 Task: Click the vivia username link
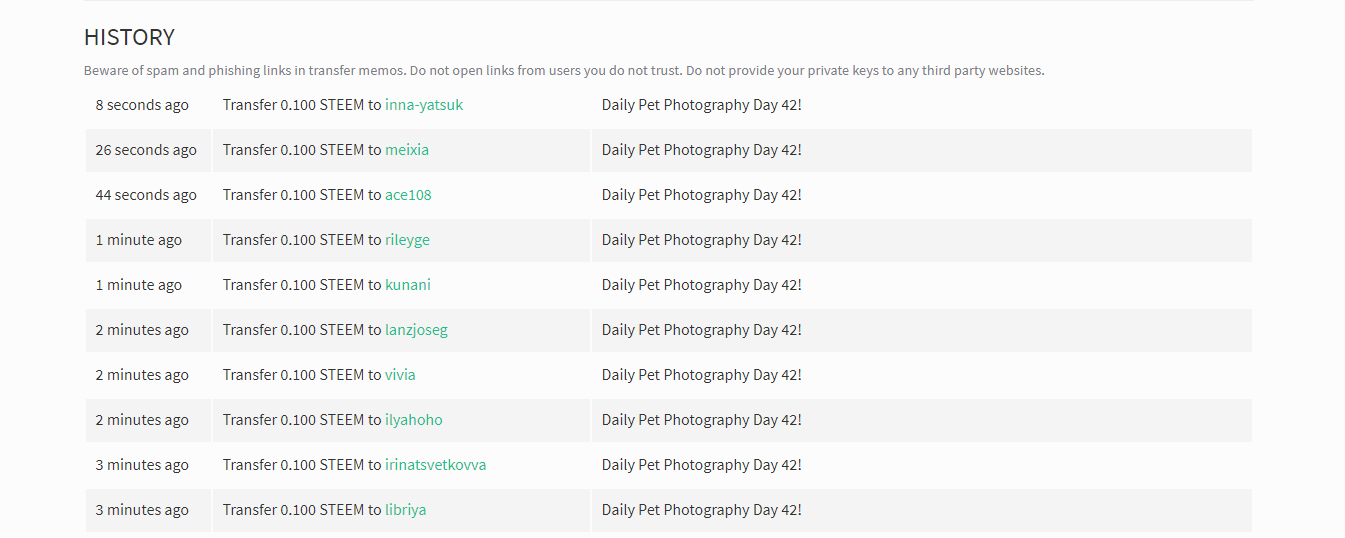400,375
